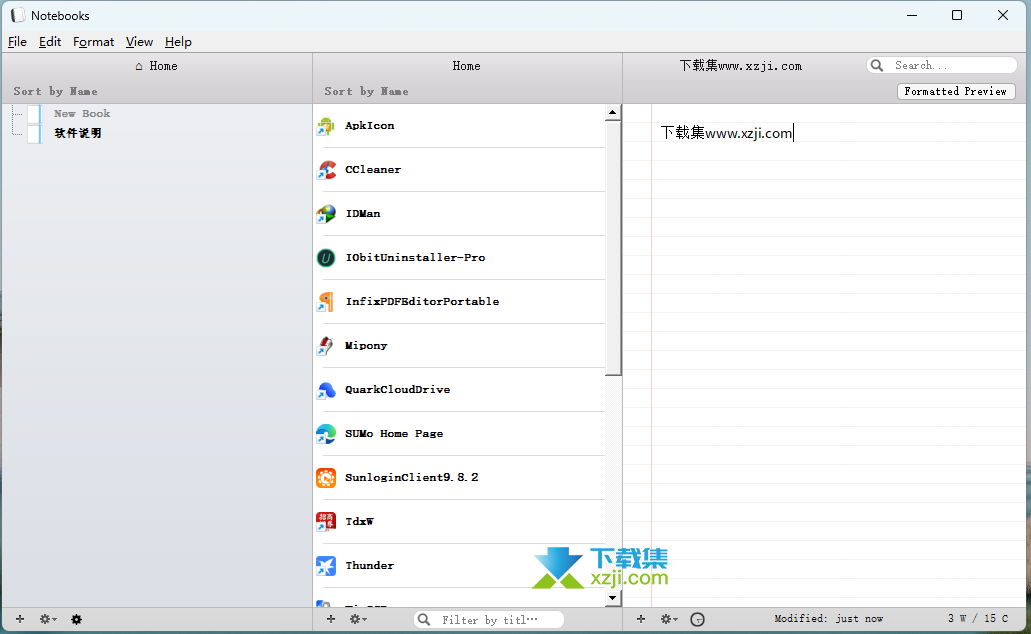Select InfixPDFEditorPortable entry text
The width and height of the screenshot is (1031, 634).
(x=422, y=302)
